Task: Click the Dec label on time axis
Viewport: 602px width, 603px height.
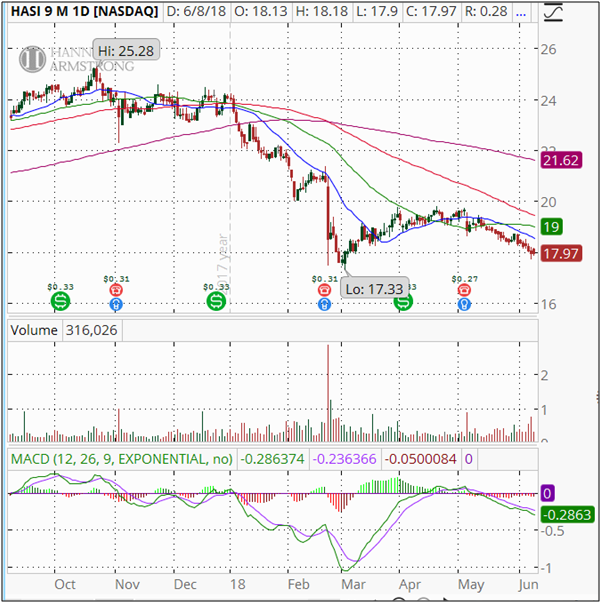Action: point(185,585)
